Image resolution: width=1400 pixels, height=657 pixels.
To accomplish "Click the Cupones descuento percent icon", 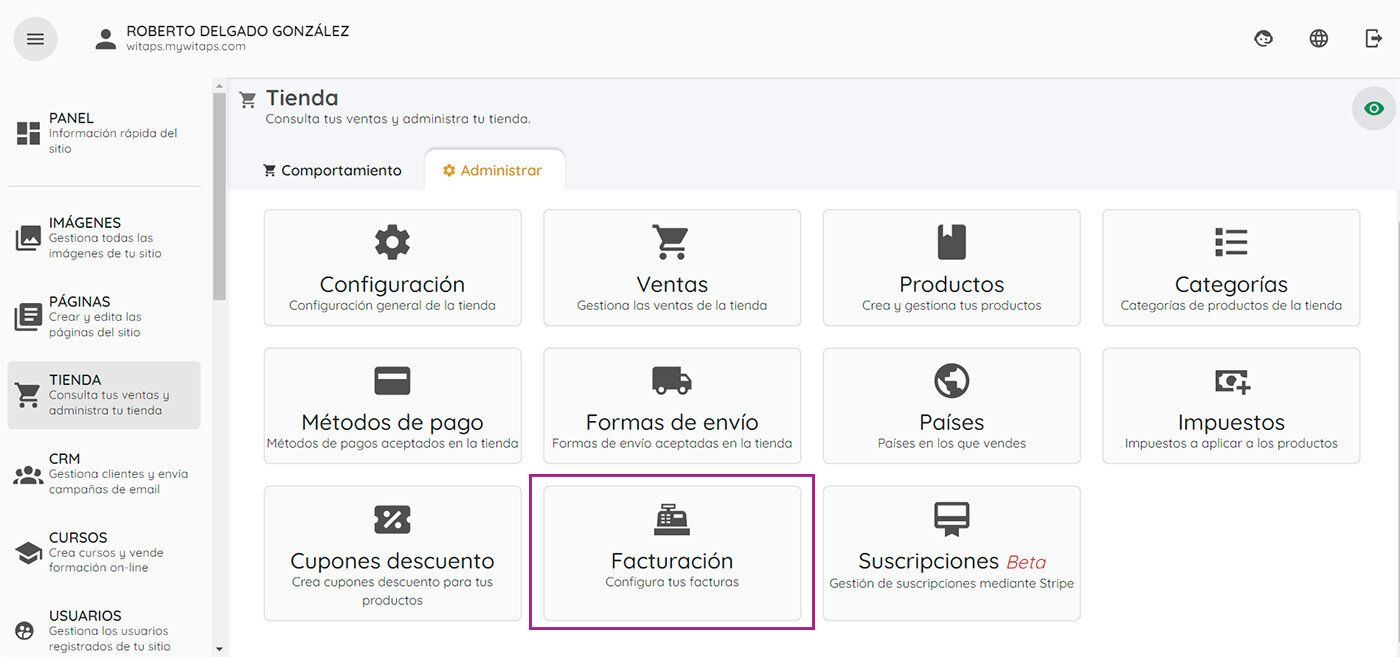I will pyautogui.click(x=392, y=519).
